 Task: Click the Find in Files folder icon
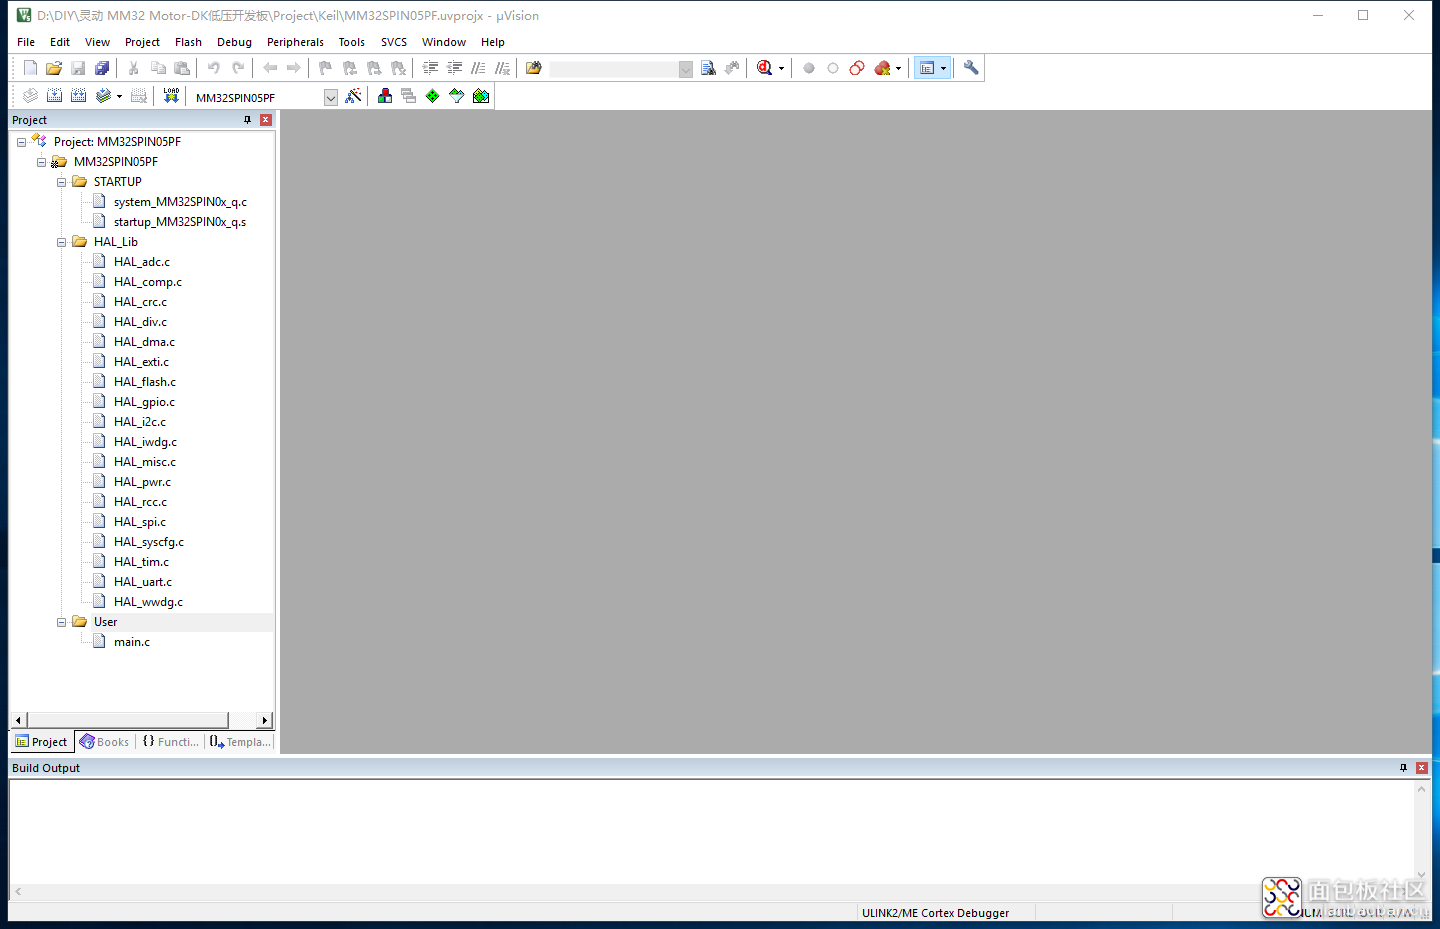[x=533, y=68]
